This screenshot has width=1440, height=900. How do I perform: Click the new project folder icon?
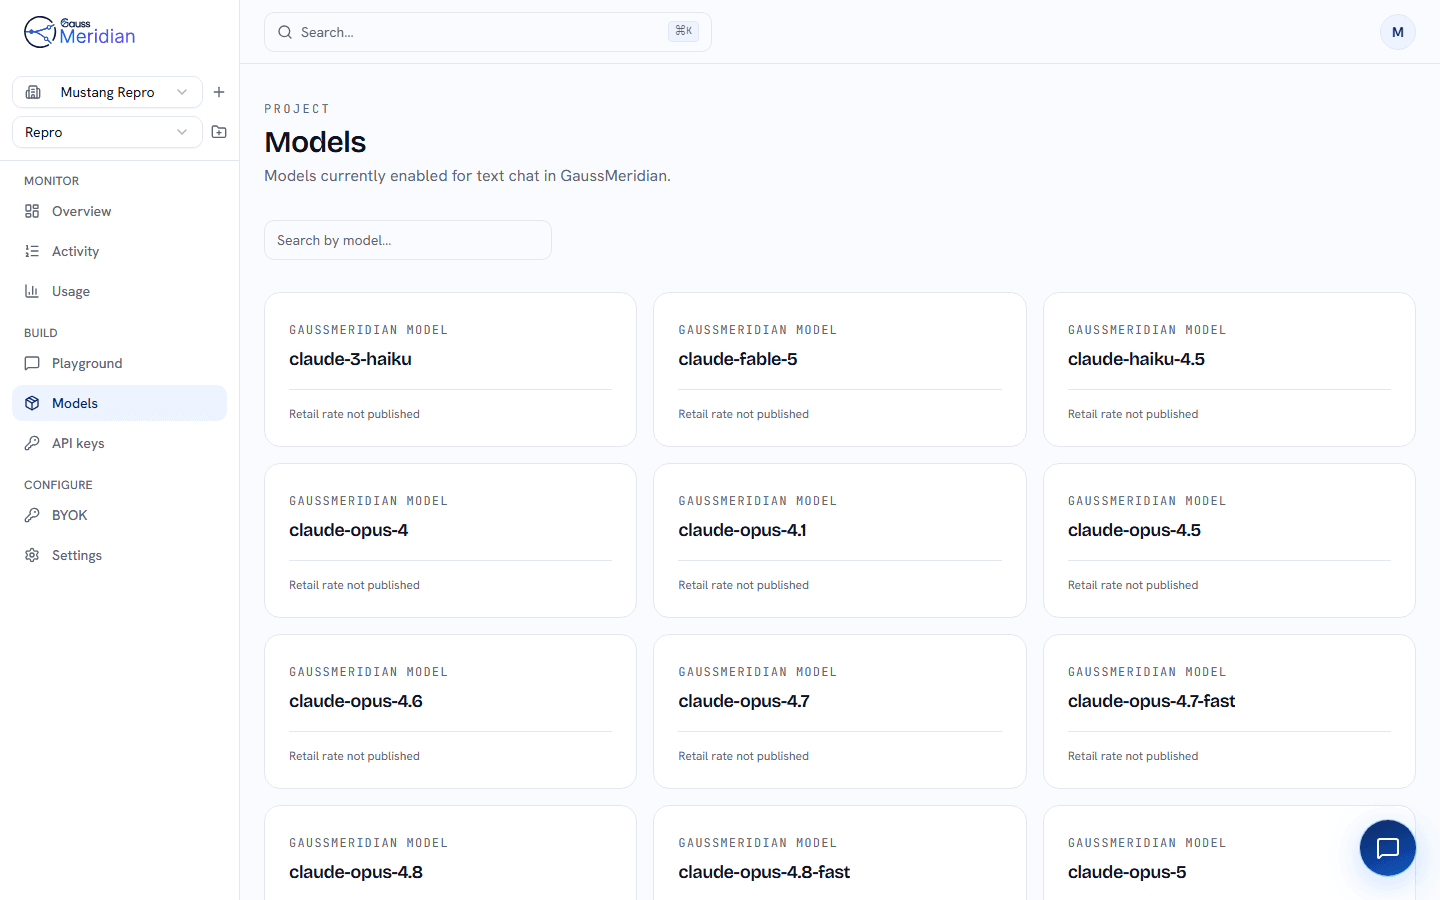tap(219, 132)
